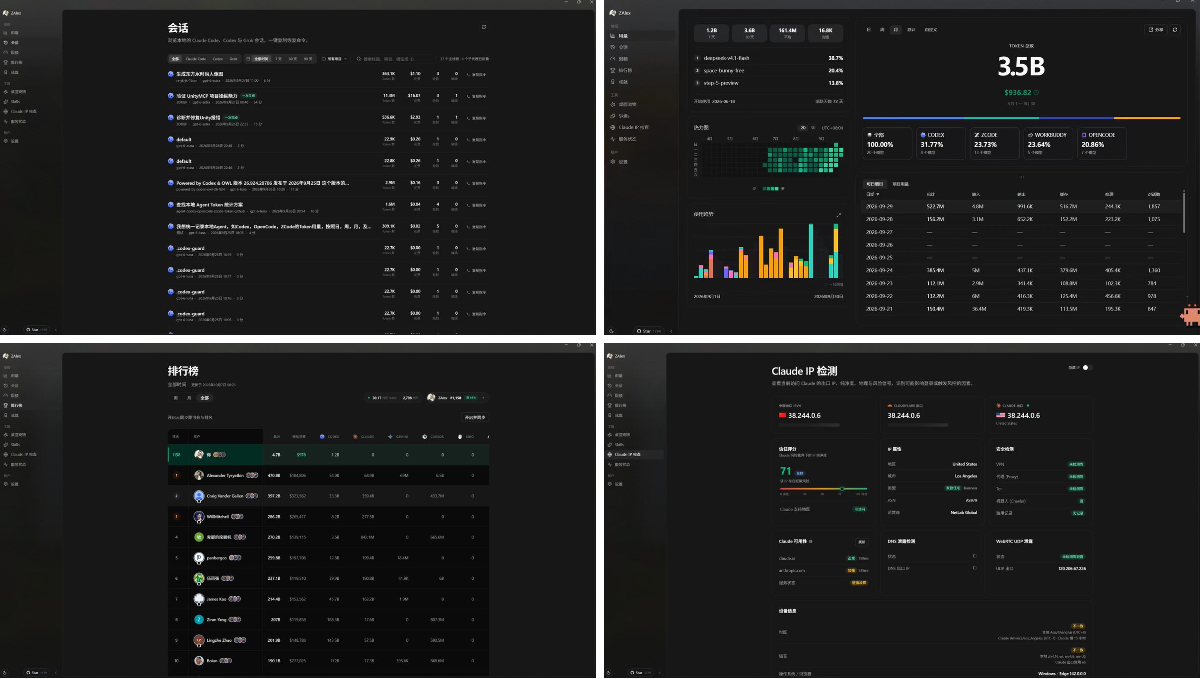Viewport: 1200px width, 679px height.
Task: Select the 周 range tab in token dashboard
Action: (x=882, y=30)
